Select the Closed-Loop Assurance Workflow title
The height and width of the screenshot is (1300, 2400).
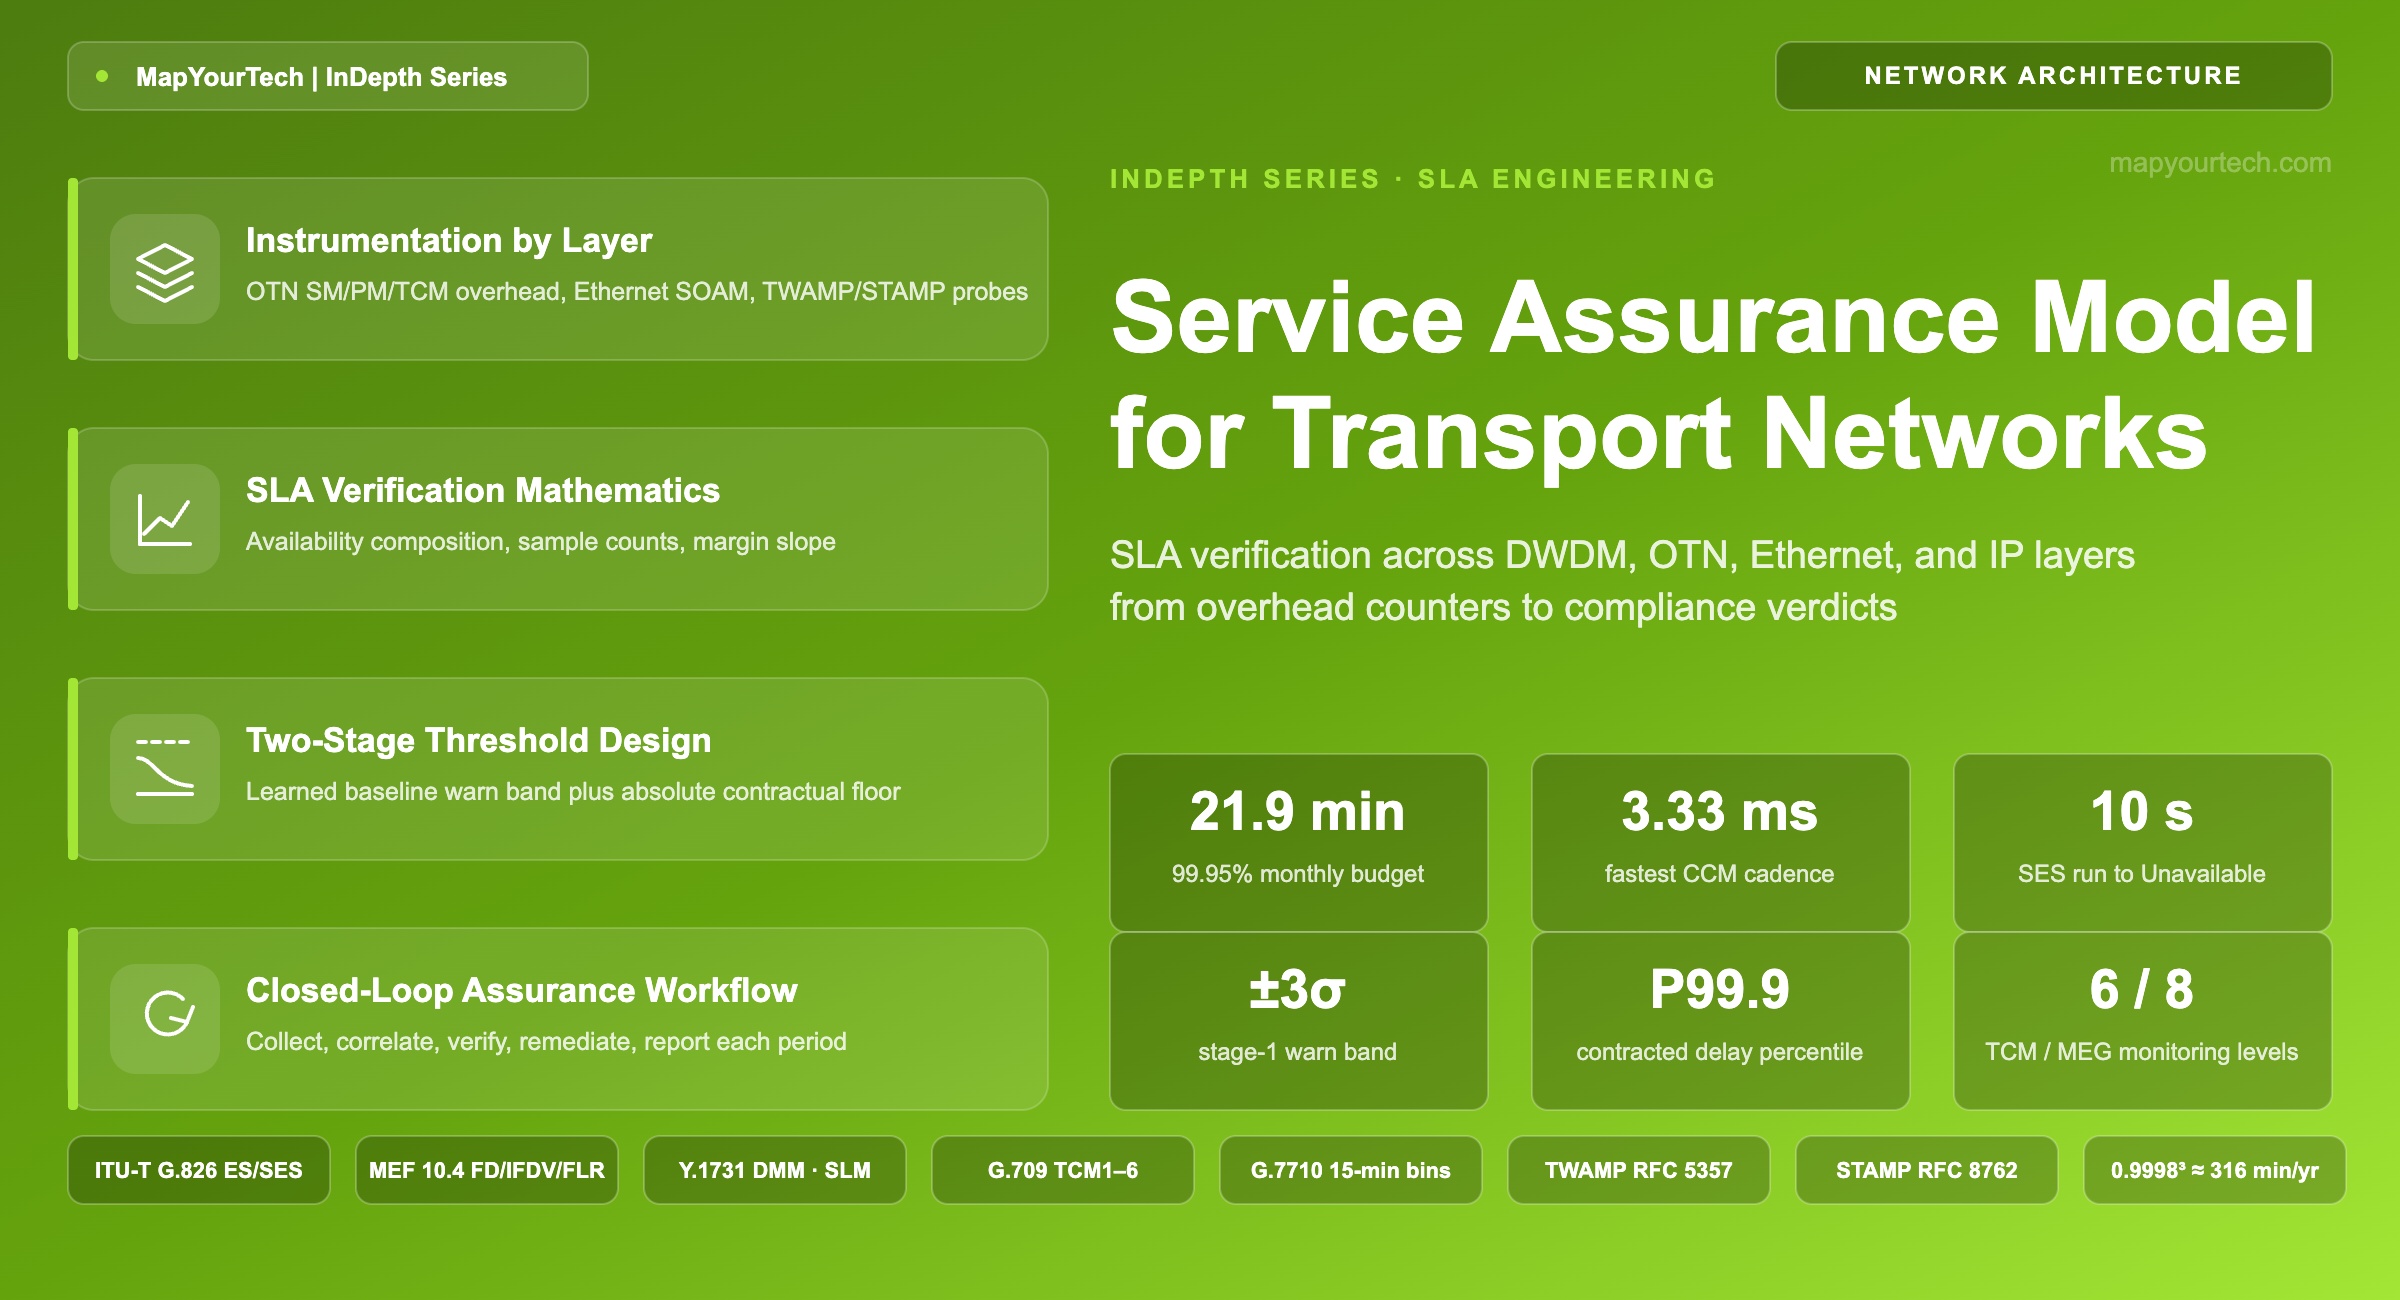(x=522, y=990)
